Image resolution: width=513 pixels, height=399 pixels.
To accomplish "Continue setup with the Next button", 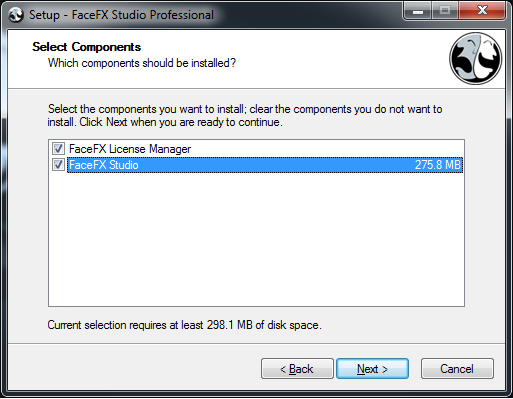I will point(372,369).
